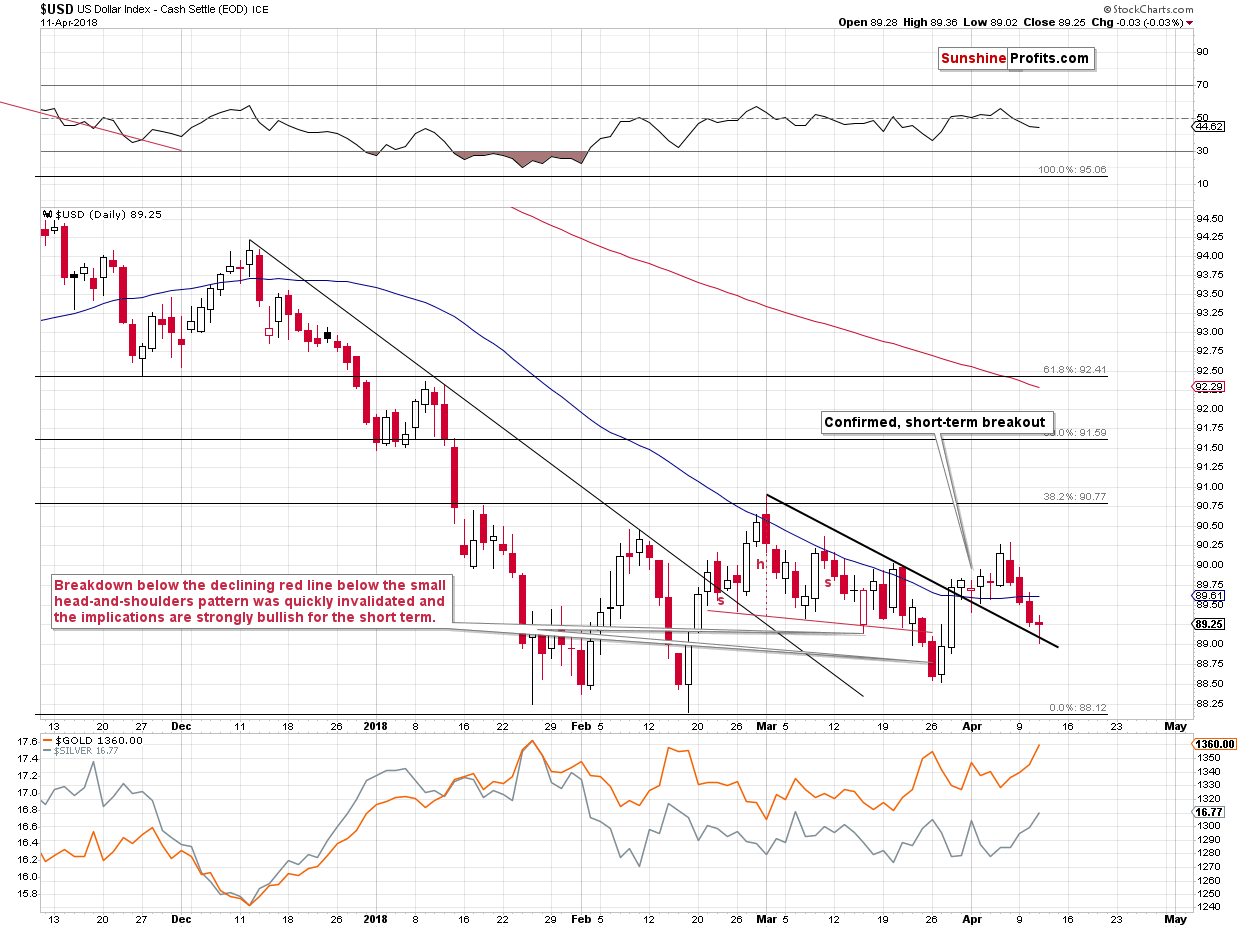Viewport: 1240px width, 928px height.
Task: Click the '11-Apr-2018' date label
Action: 68,21
